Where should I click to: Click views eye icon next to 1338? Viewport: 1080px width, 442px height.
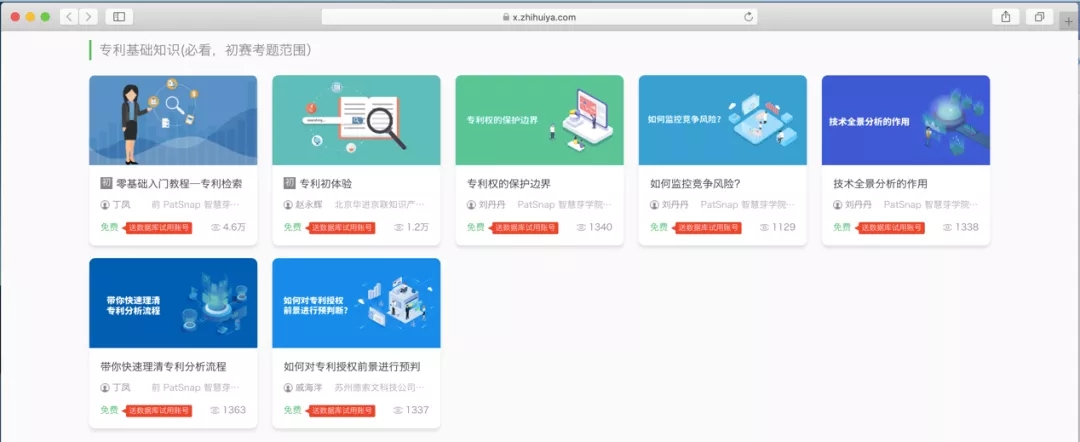pos(948,227)
